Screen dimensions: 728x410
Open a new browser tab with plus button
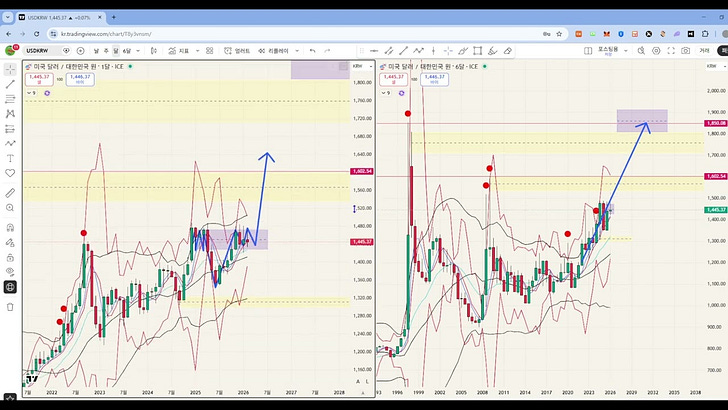(x=114, y=17)
